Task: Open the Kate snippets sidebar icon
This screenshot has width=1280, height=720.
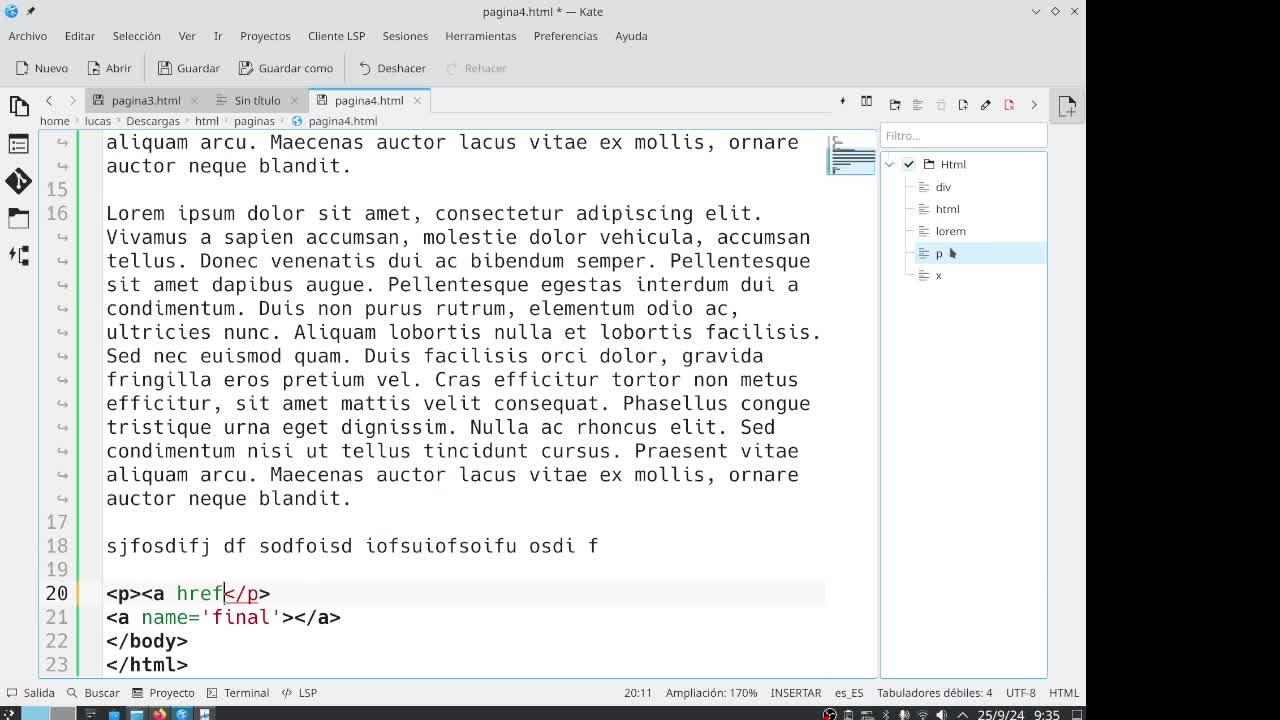Action: [19, 255]
